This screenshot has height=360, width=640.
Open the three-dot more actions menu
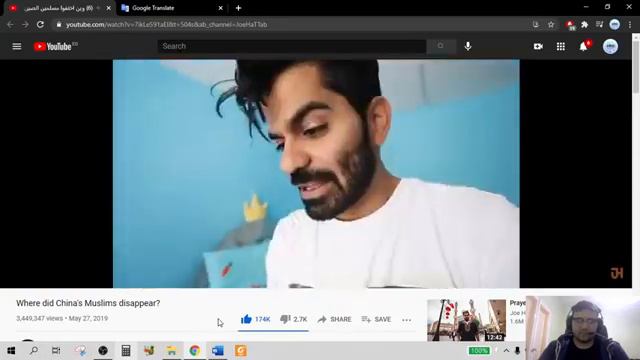407,320
